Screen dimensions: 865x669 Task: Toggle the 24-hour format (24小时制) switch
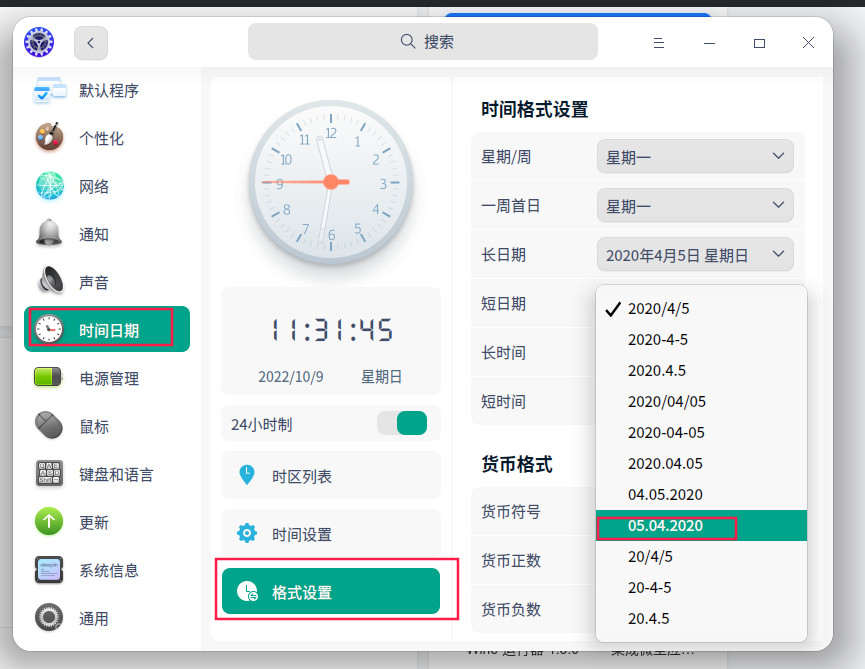(x=402, y=424)
